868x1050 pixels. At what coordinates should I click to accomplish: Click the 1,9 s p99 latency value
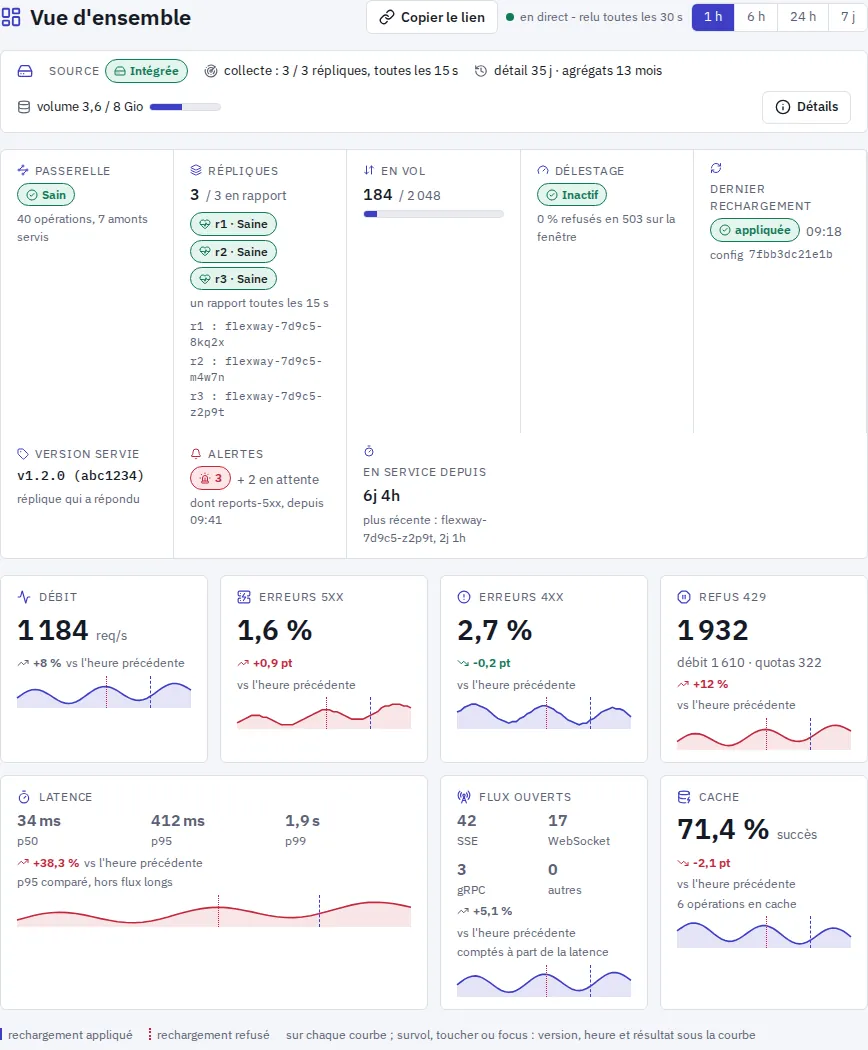(x=303, y=820)
